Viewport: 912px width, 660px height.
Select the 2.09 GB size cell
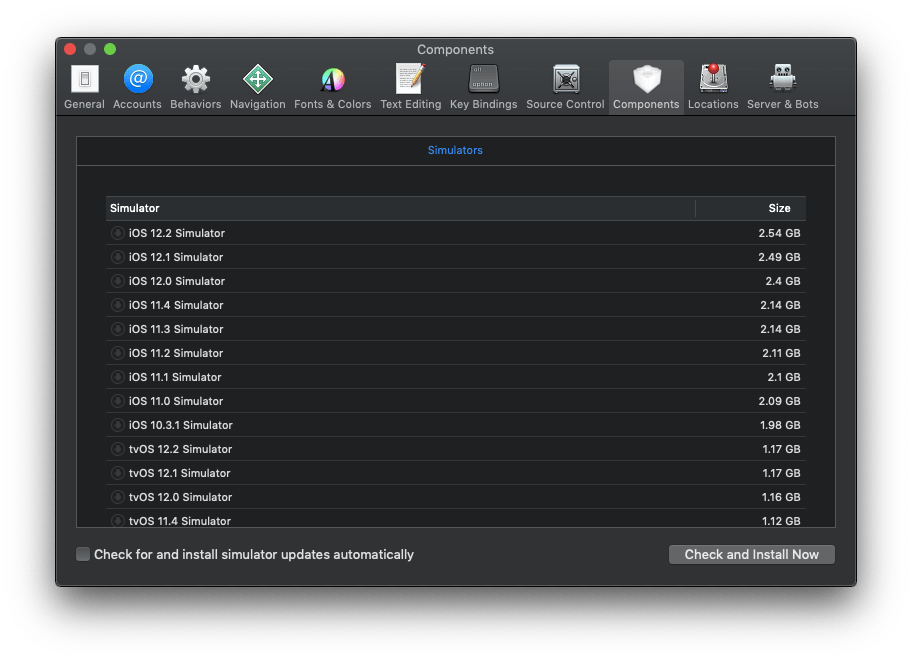(x=779, y=401)
